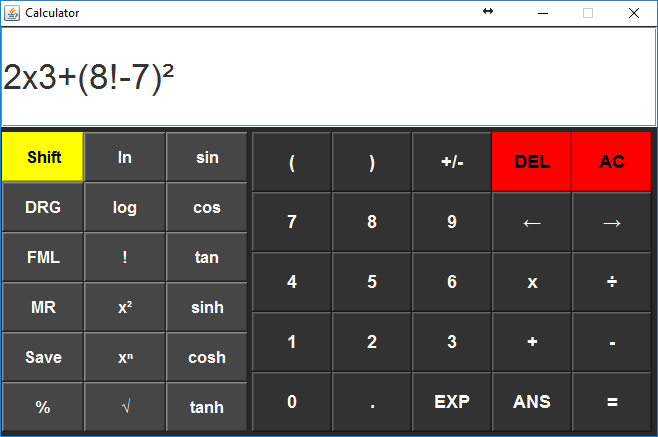Toggle the yellow Shift key
The image size is (658, 437).
[43, 157]
